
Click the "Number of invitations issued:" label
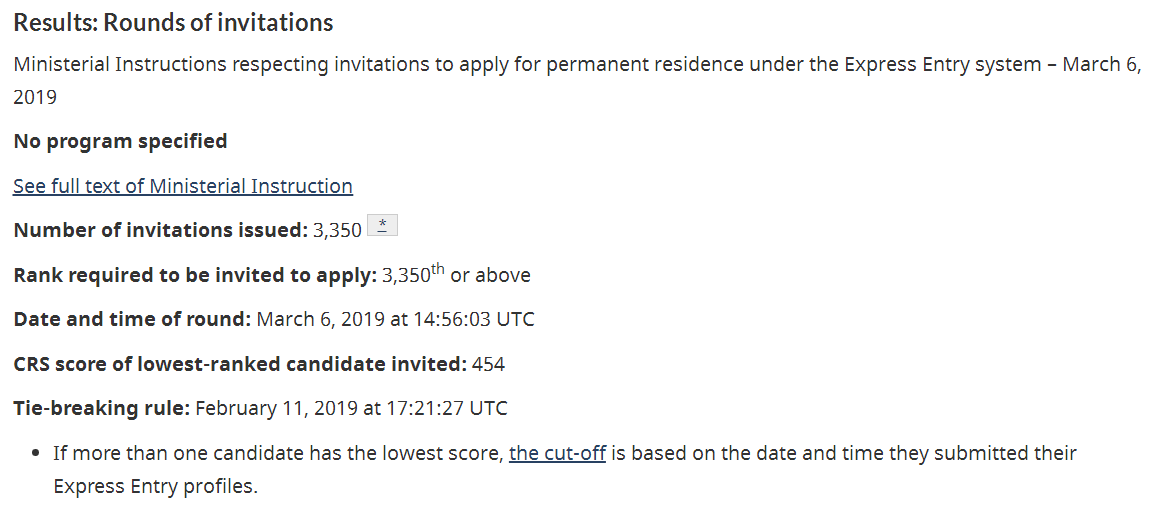160,230
